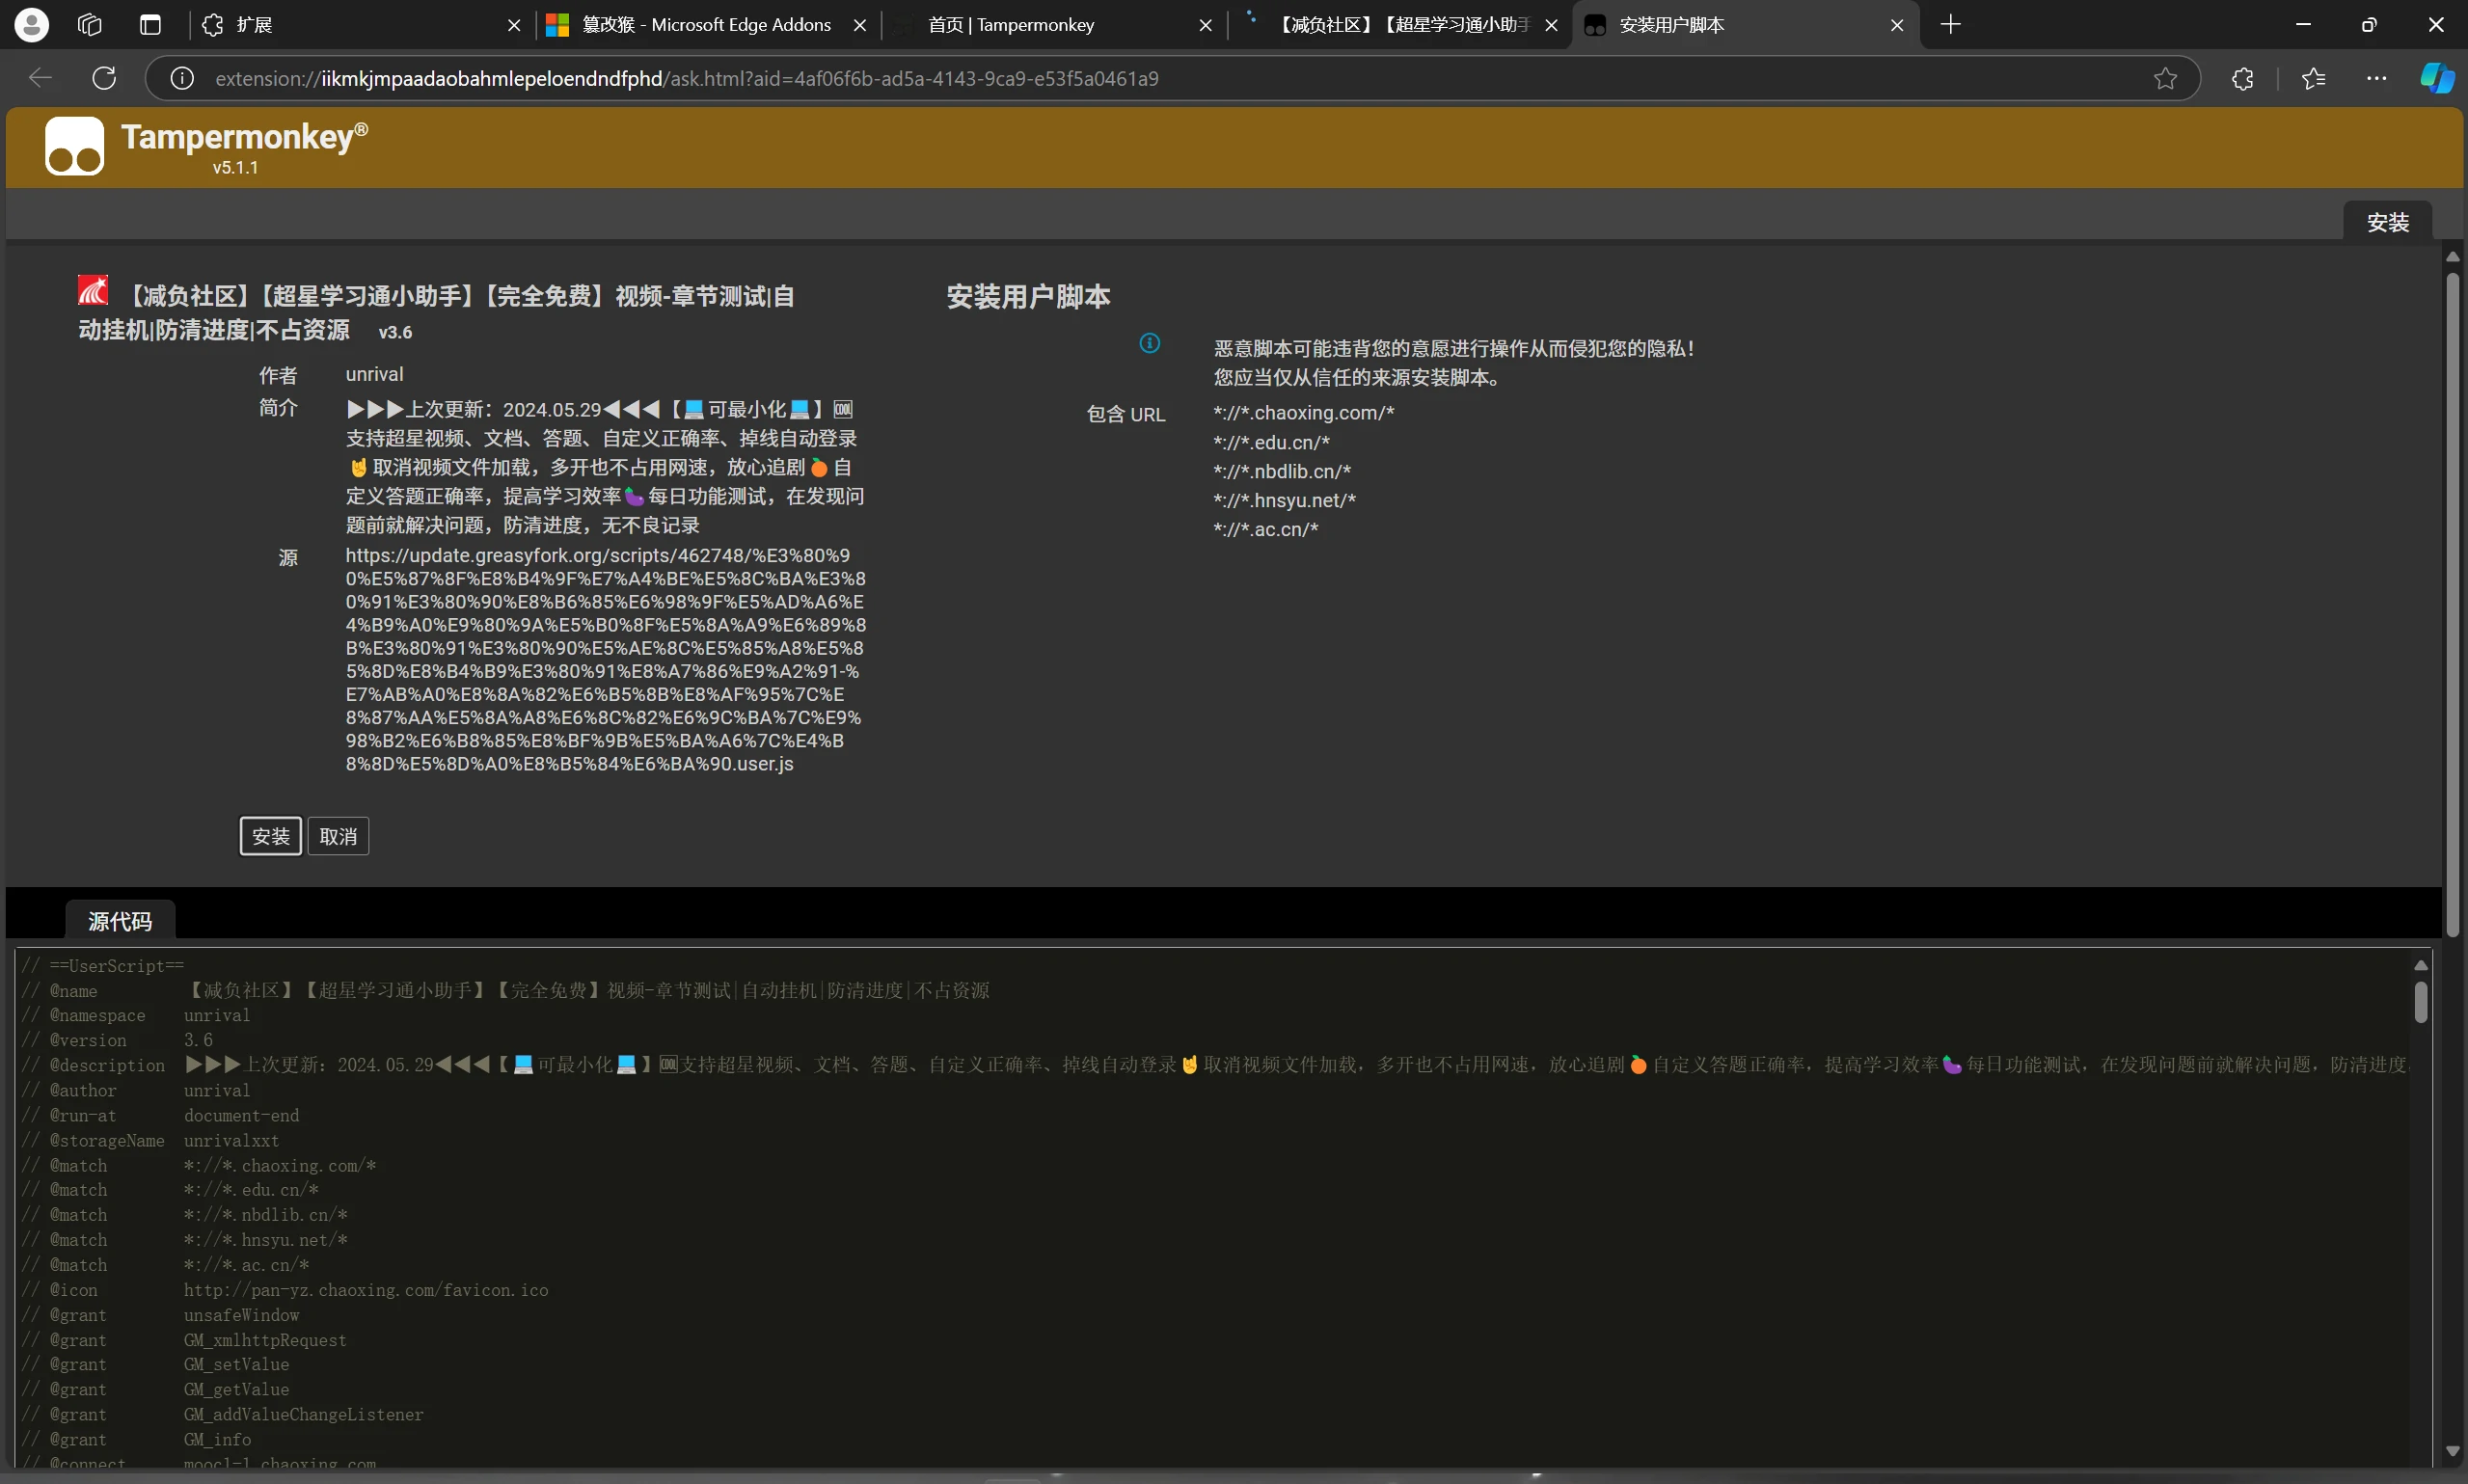Viewport: 2468px width, 1484px height.
Task: Click the blue info warning icon
Action: 1150,344
